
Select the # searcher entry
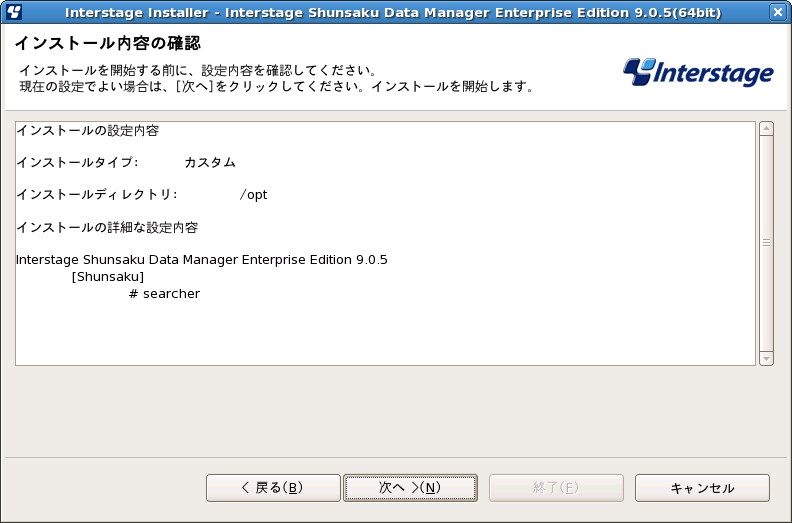click(x=165, y=294)
